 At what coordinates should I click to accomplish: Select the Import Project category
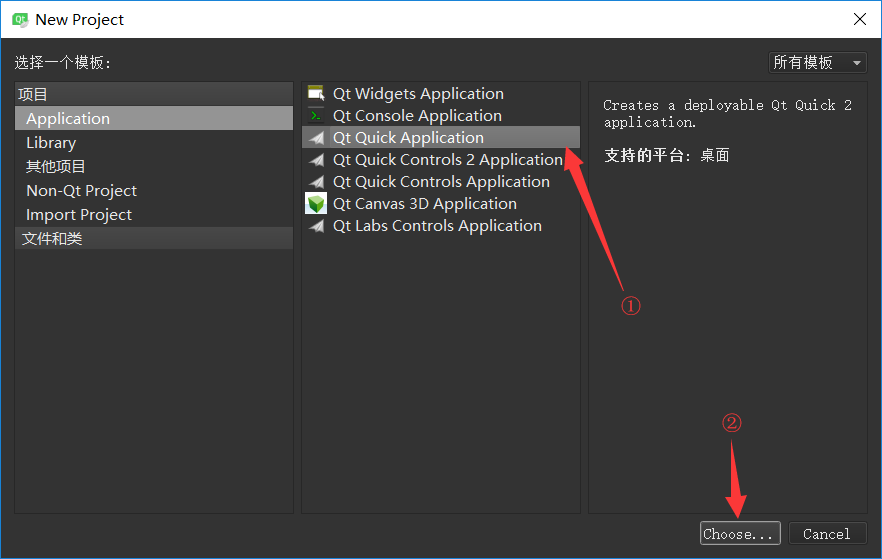click(154, 215)
